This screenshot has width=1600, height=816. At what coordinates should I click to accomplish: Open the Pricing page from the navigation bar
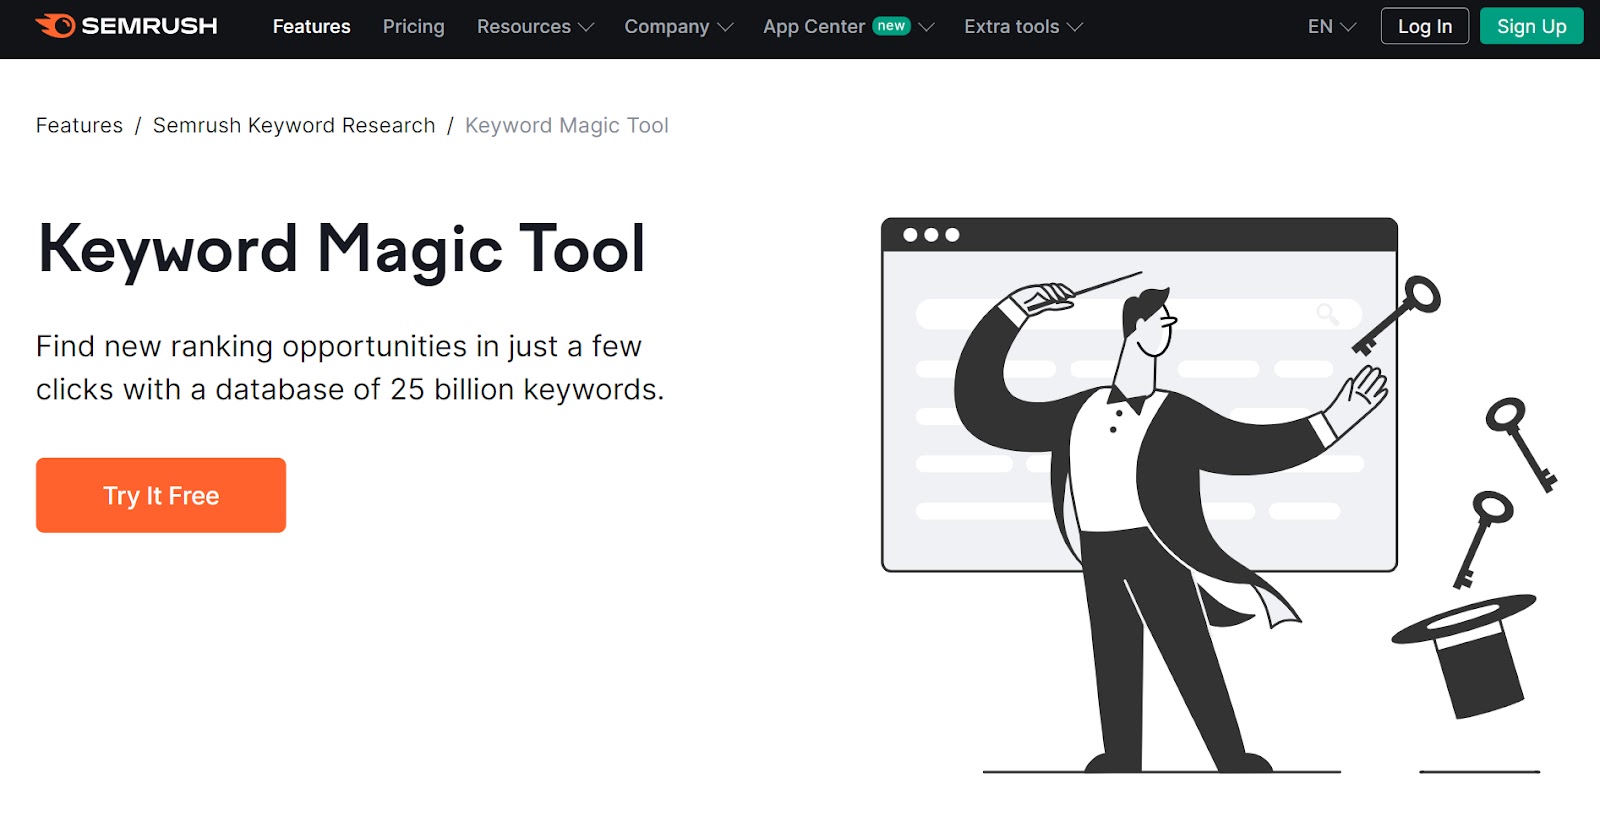click(413, 27)
